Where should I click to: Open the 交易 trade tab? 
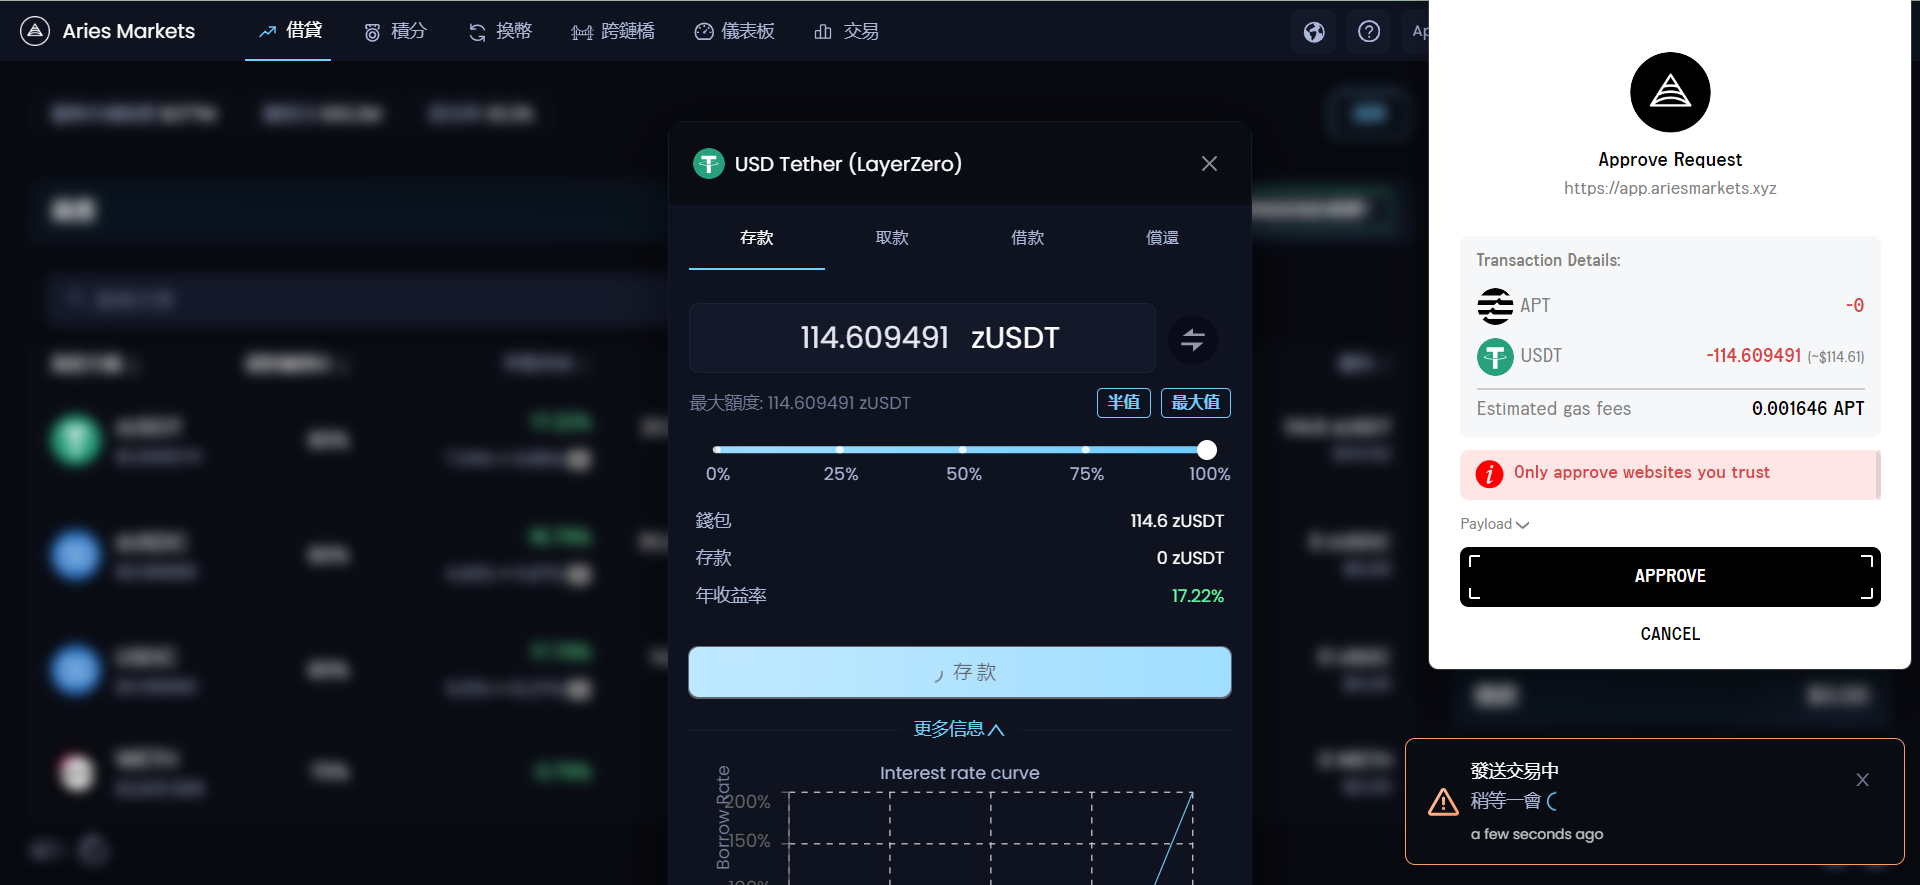[846, 31]
